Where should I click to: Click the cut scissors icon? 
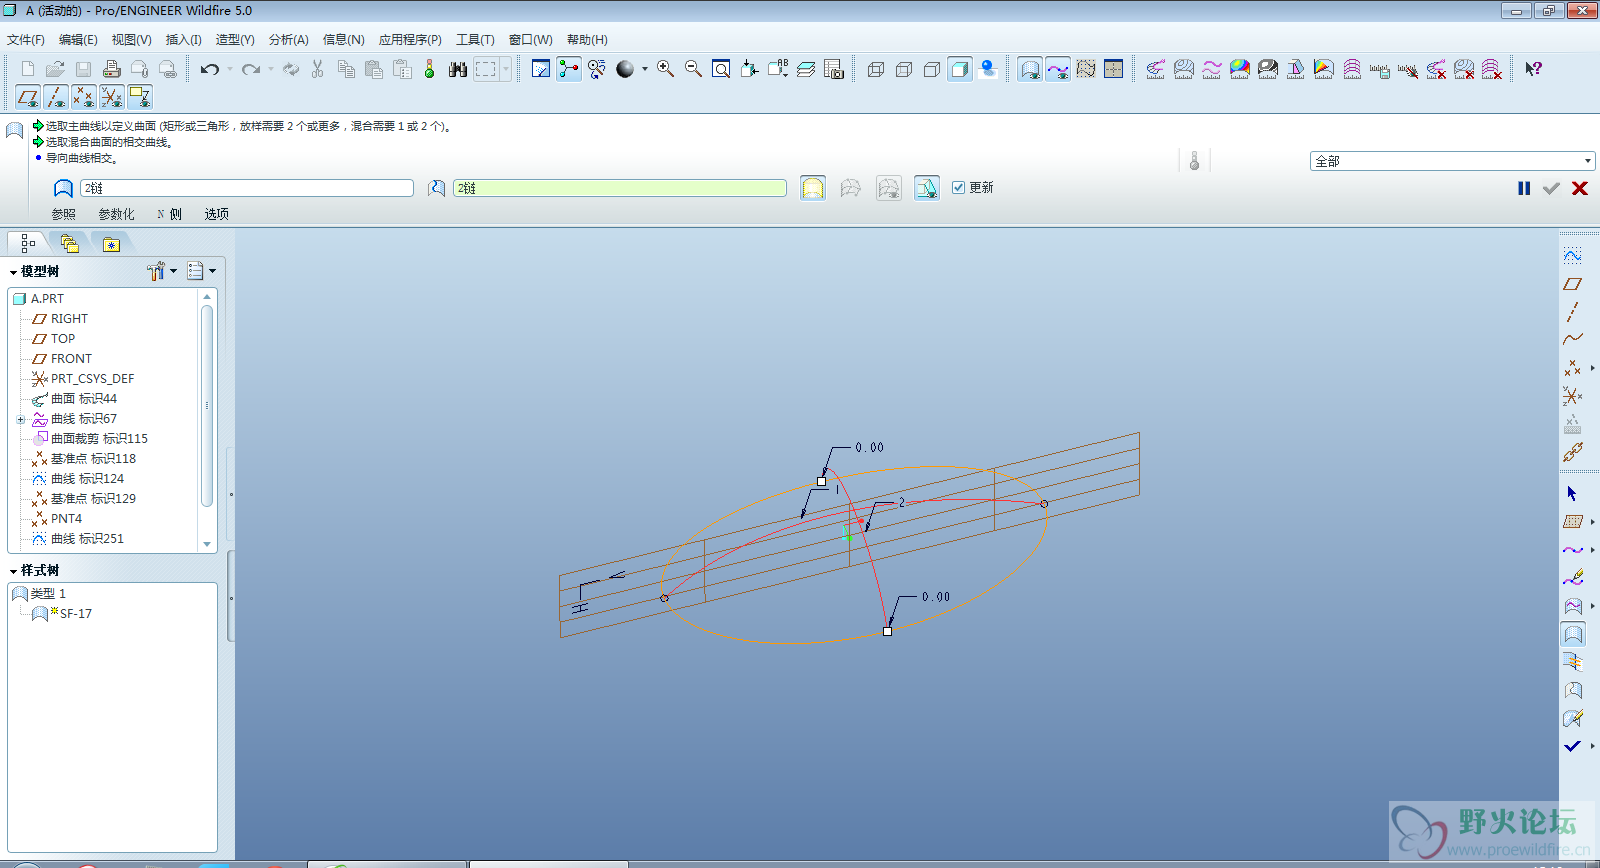(318, 69)
